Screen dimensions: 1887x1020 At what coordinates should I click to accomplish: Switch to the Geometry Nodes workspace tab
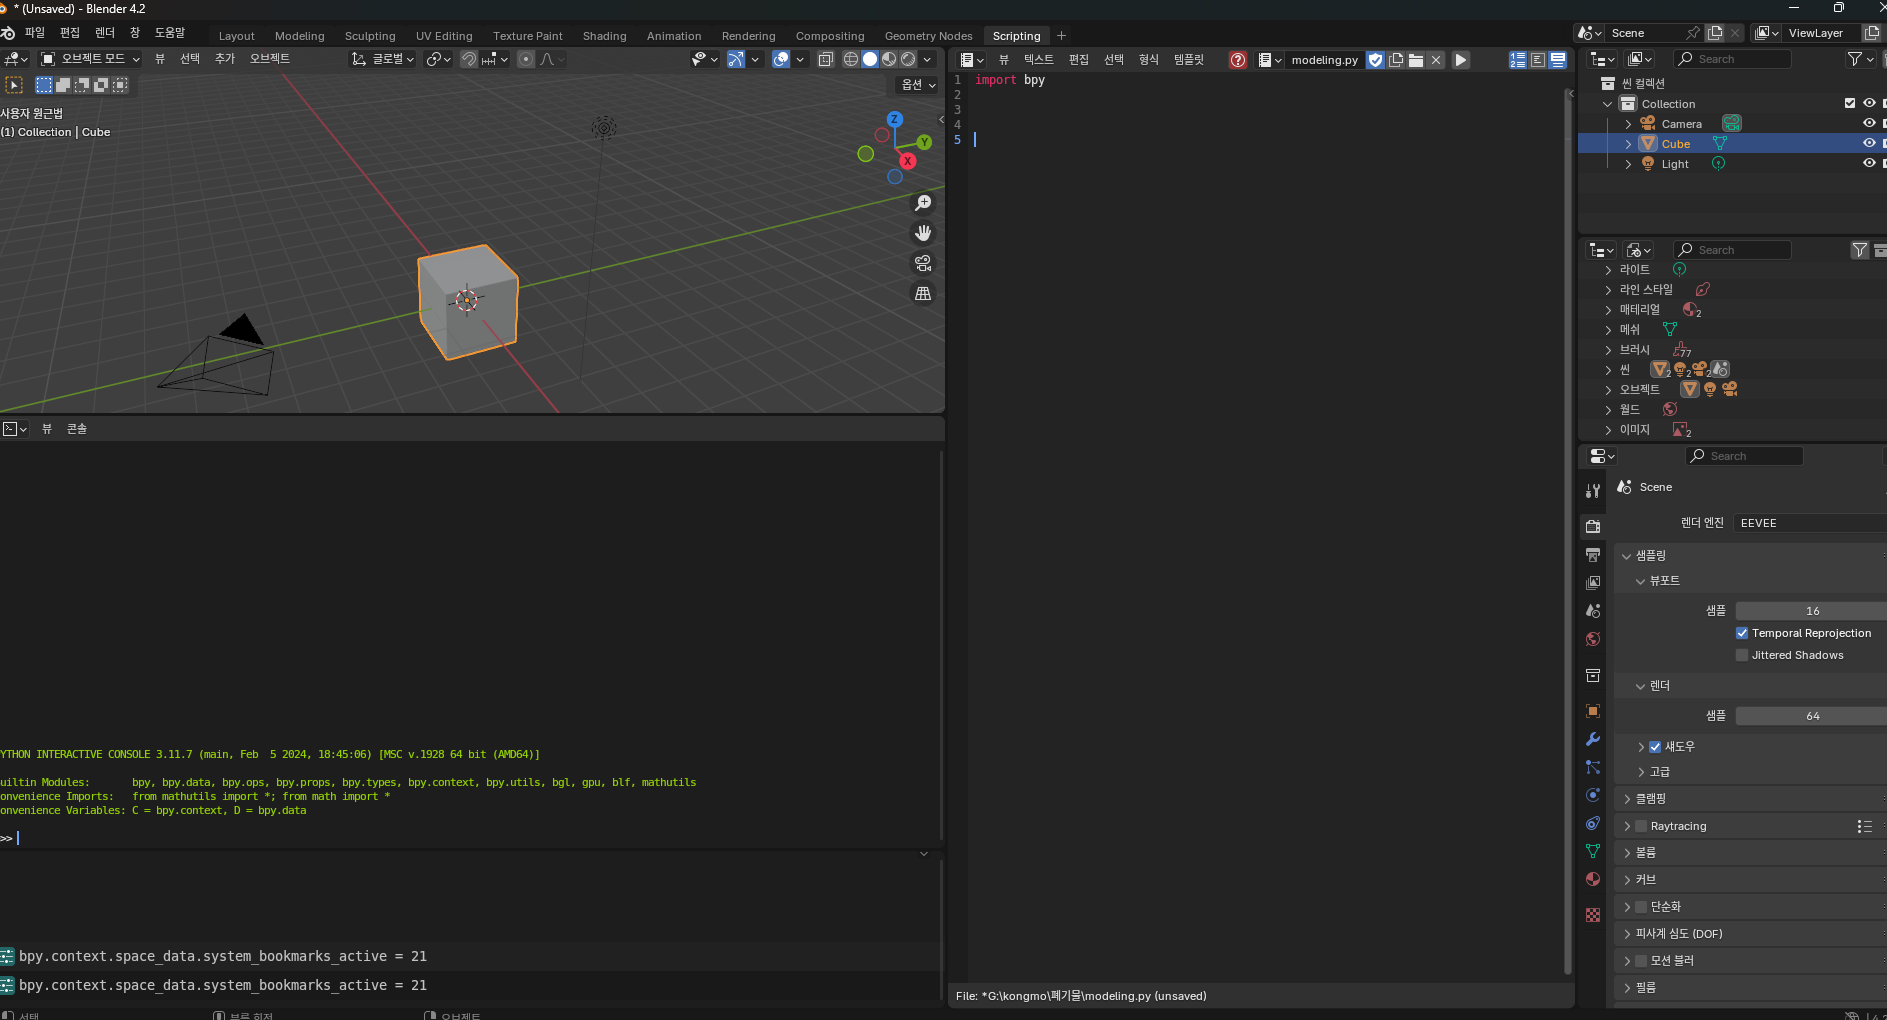928,36
